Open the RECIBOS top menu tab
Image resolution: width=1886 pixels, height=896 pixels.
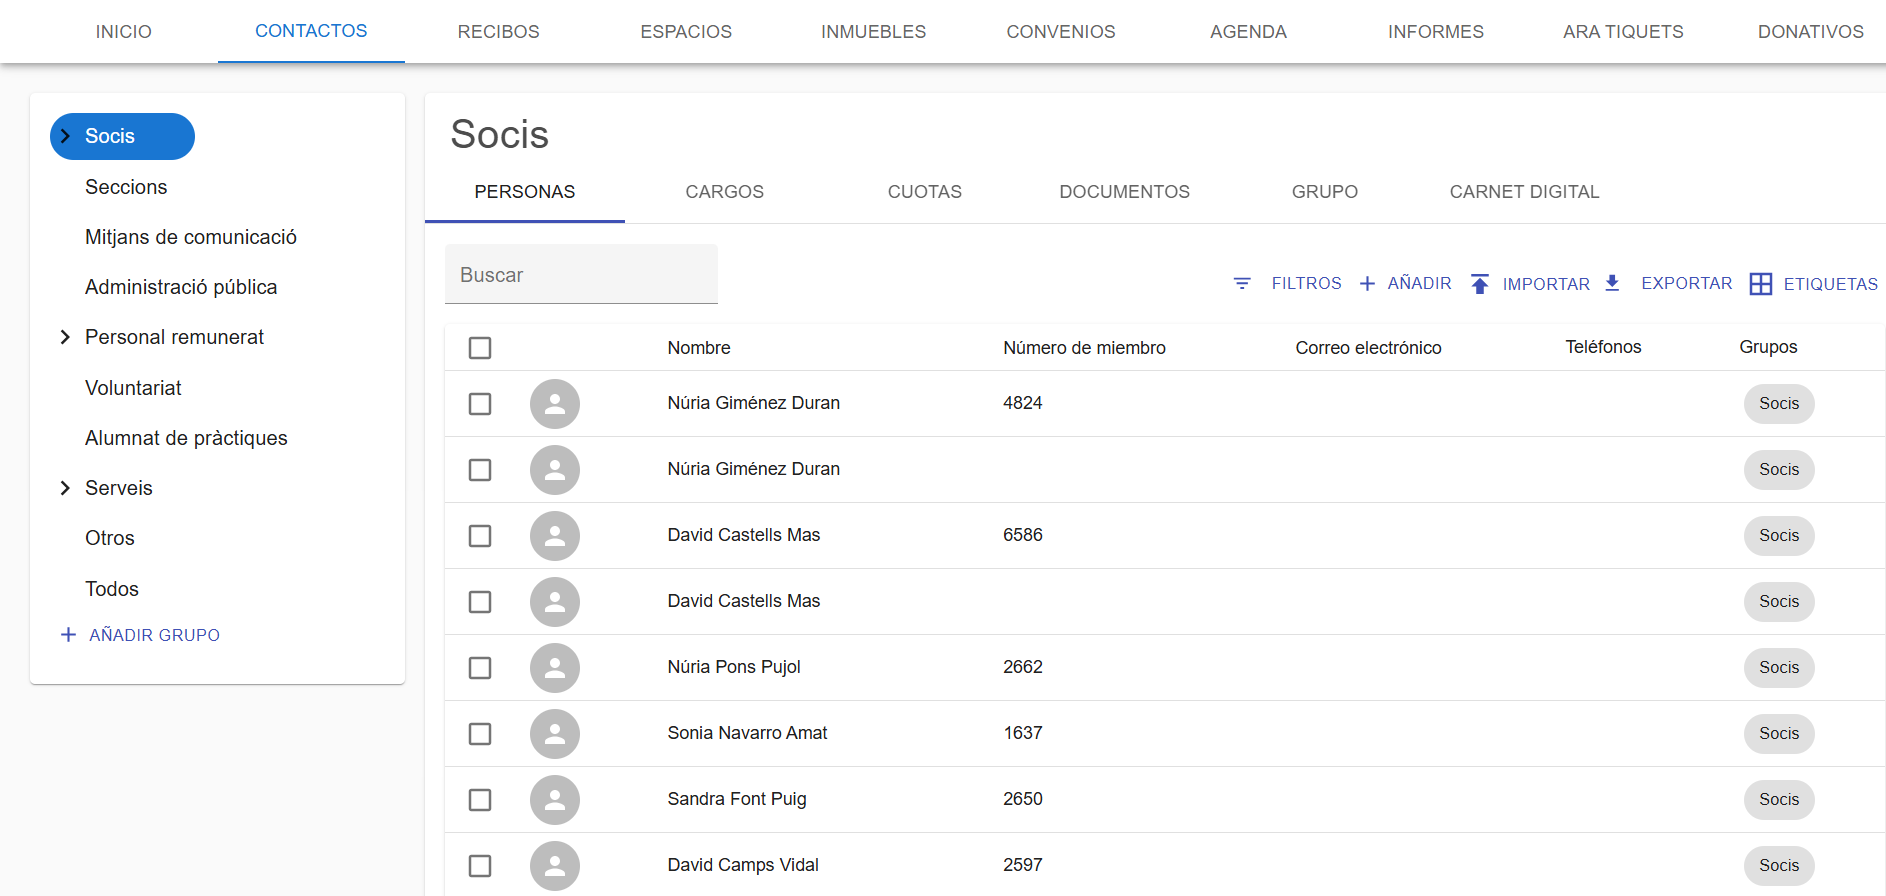(x=499, y=32)
